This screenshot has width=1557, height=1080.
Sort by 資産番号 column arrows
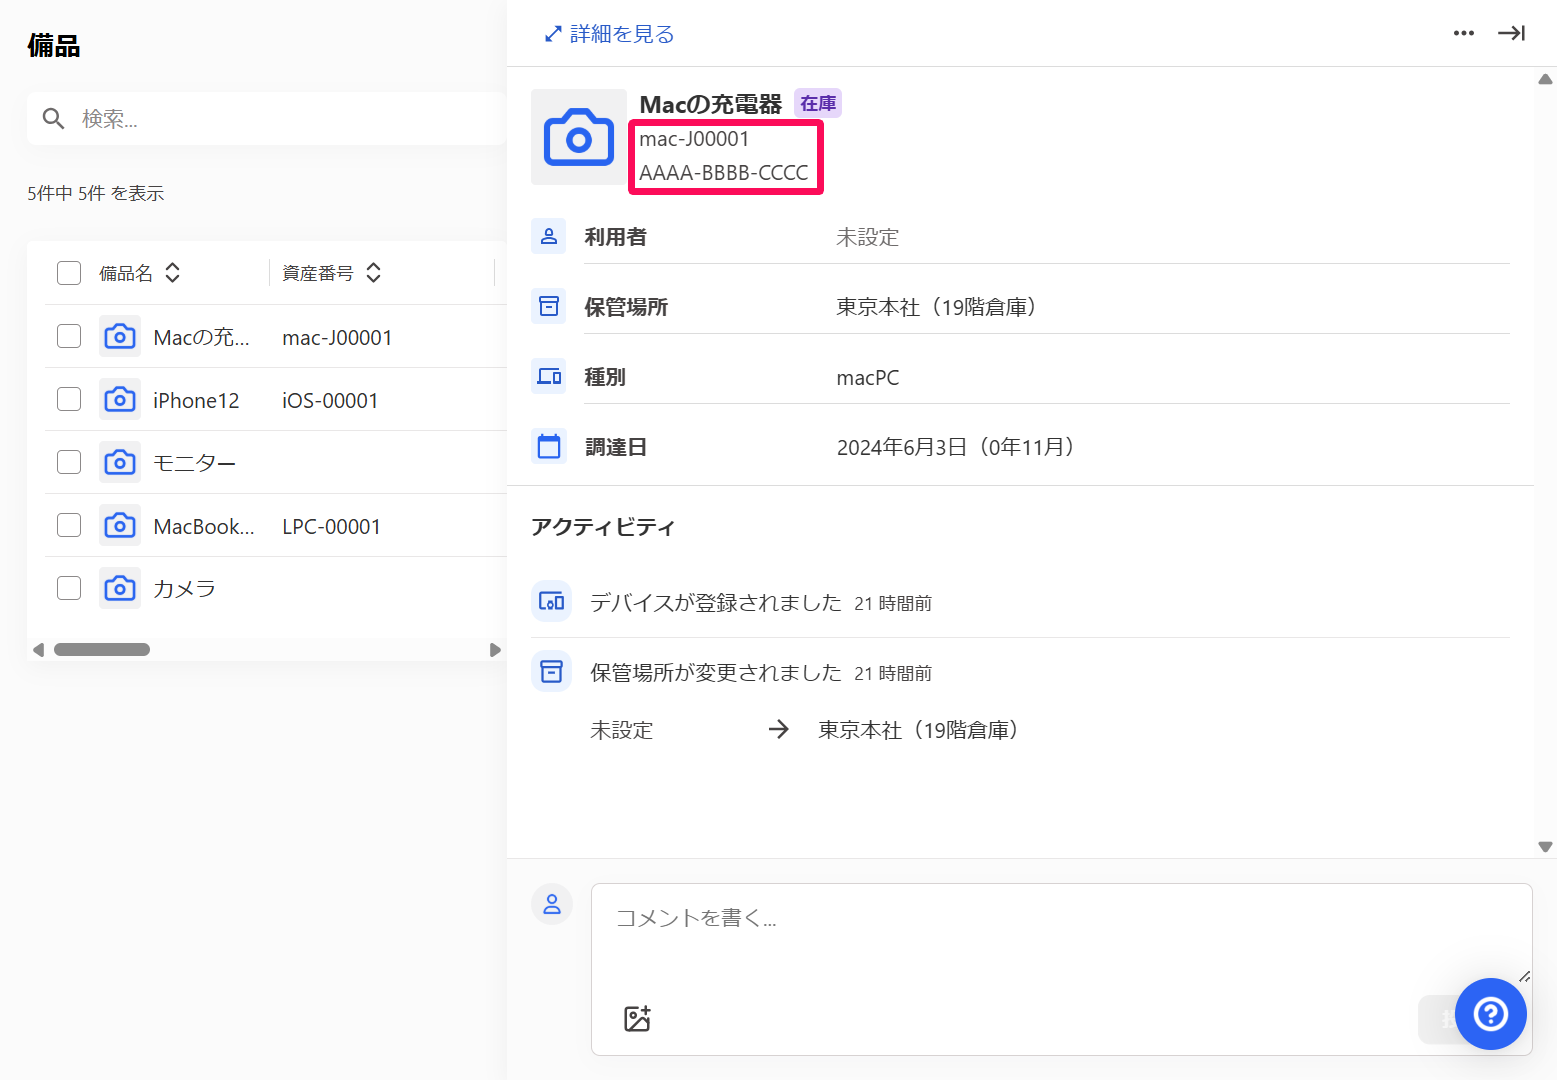374,273
